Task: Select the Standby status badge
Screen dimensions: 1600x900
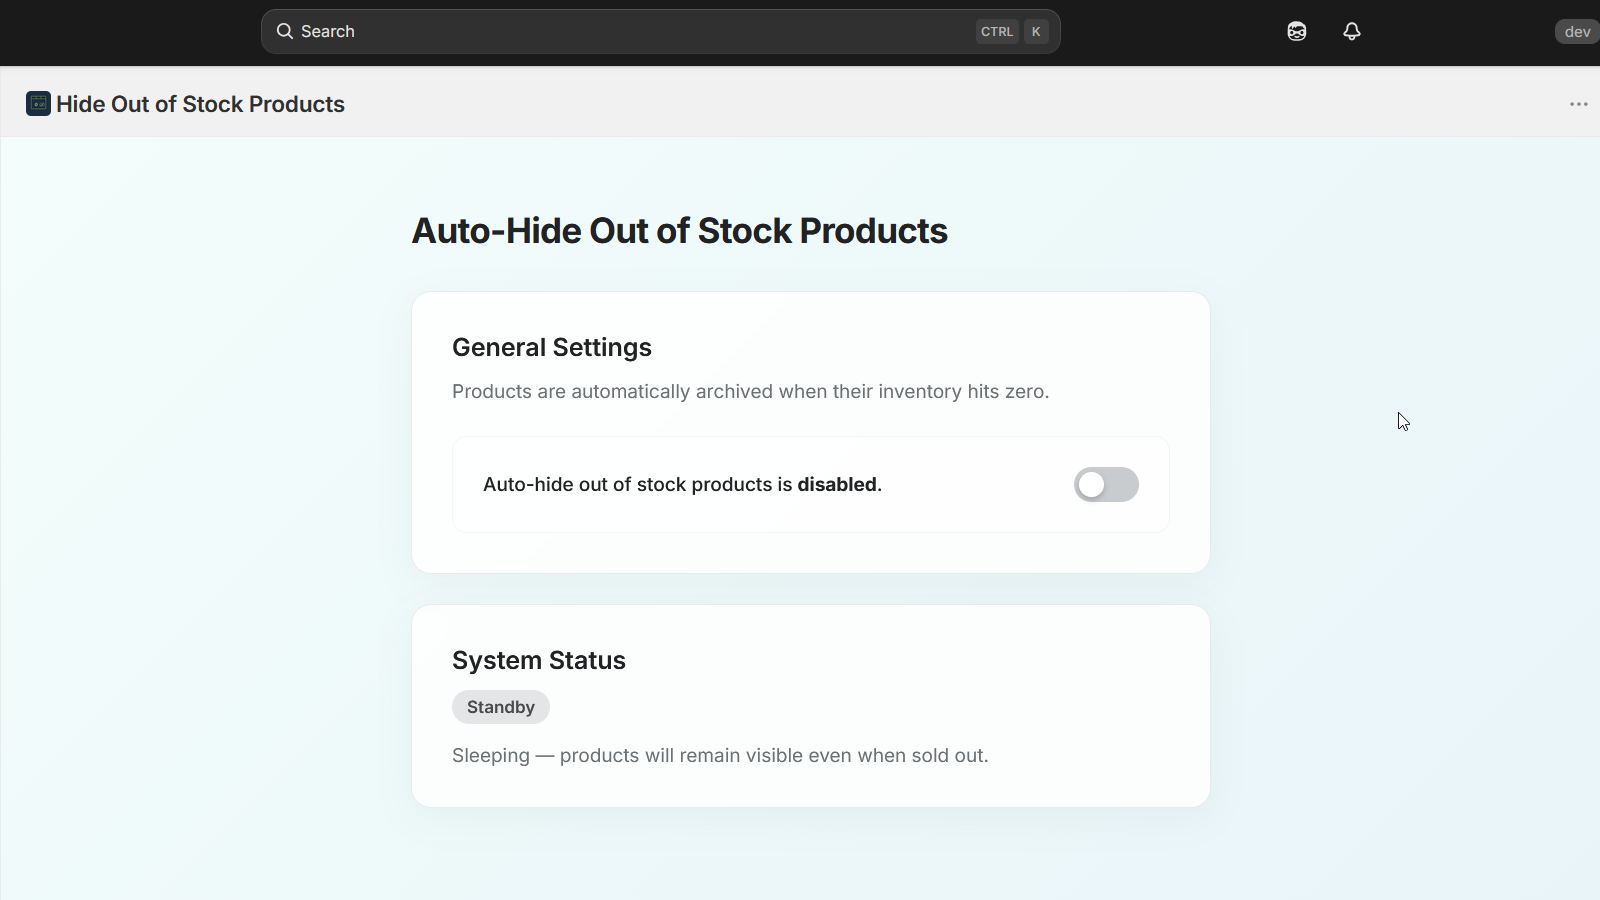Action: (500, 707)
